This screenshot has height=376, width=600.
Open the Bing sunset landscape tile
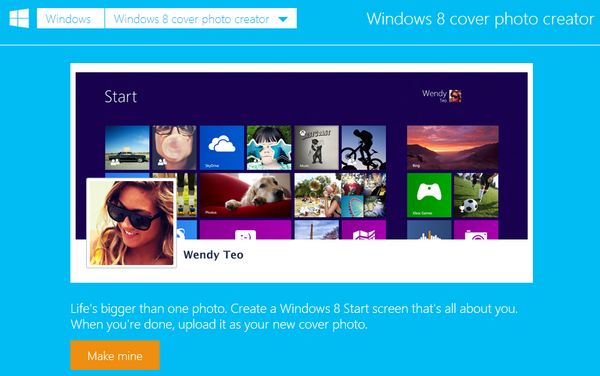tap(453, 148)
